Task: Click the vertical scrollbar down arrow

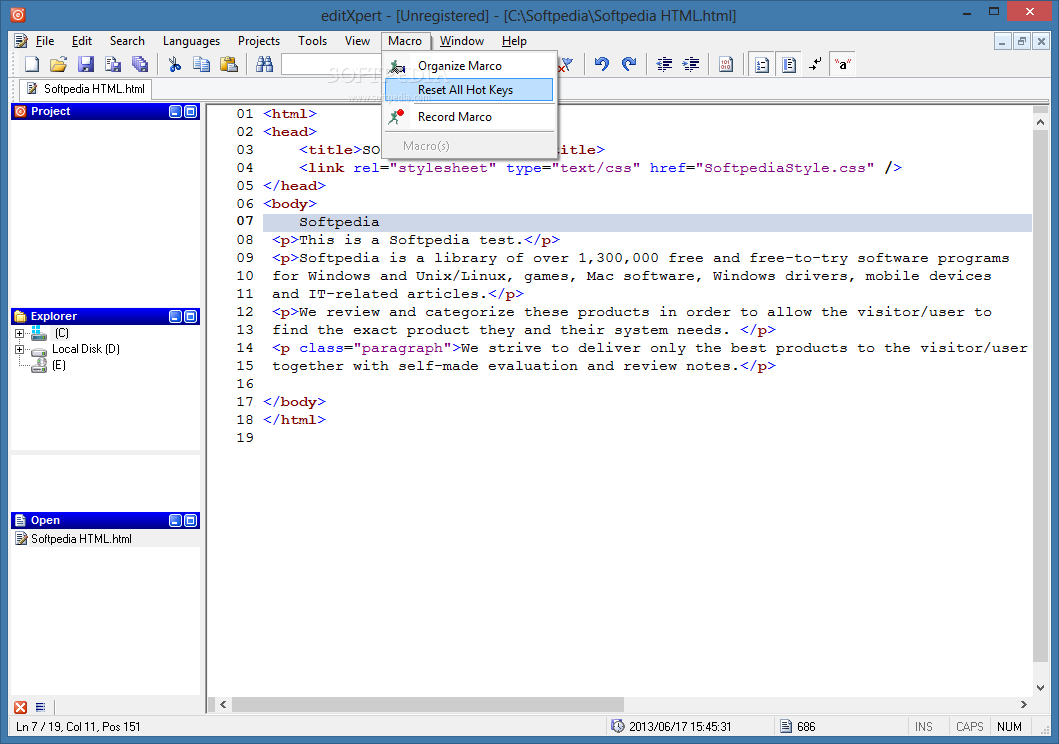Action: tap(1040, 688)
